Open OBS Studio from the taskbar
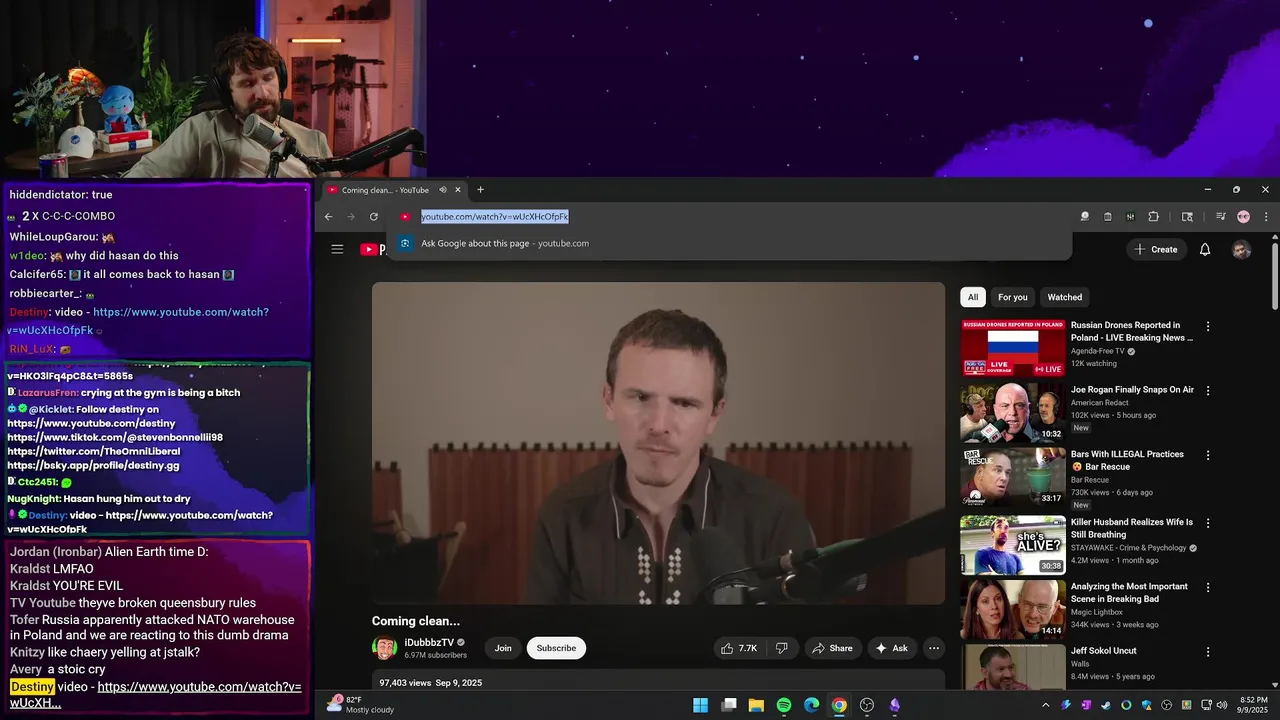This screenshot has width=1280, height=720. (867, 705)
